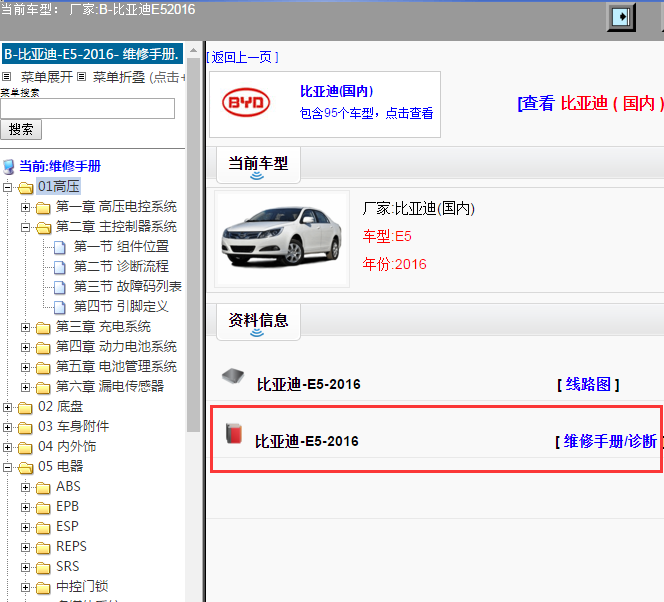
Task: Select the ABS tree label
Action: [x=68, y=486]
